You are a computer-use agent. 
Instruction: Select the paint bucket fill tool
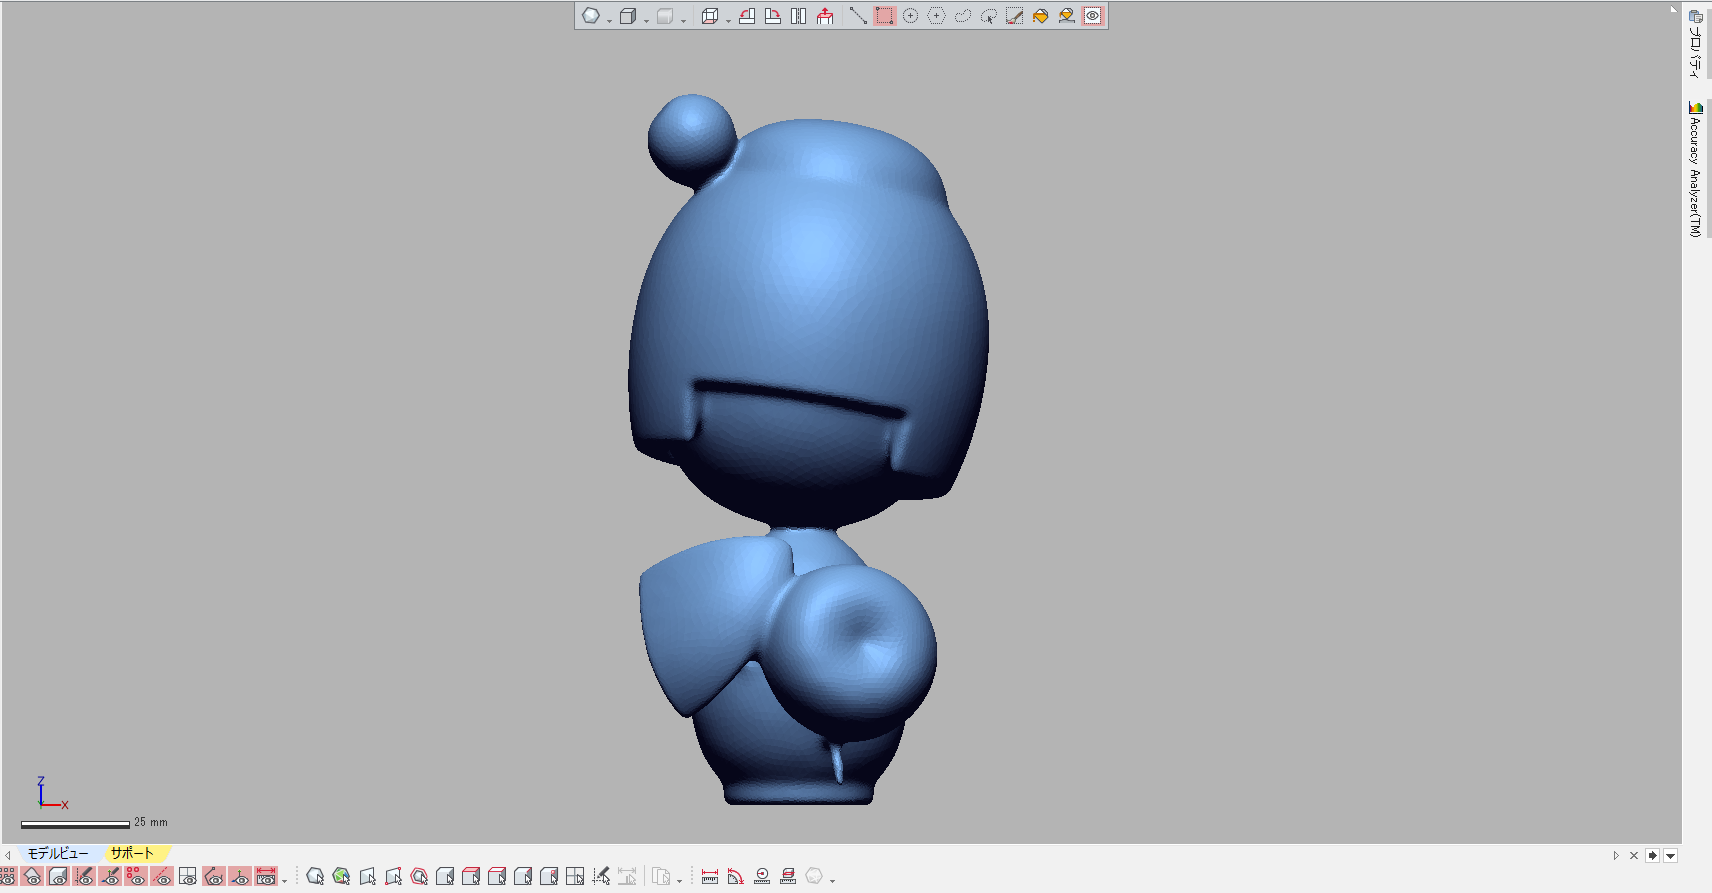1040,16
